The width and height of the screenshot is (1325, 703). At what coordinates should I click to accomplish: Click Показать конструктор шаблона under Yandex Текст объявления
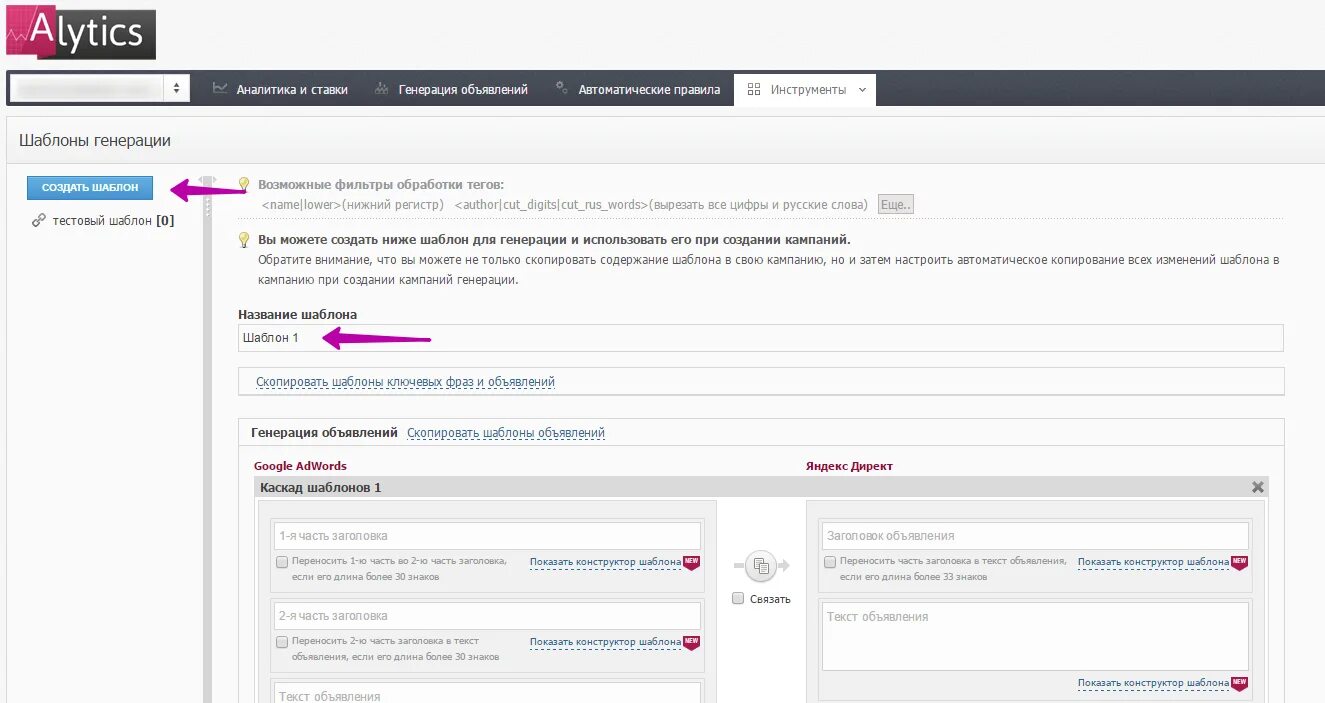(x=1153, y=683)
